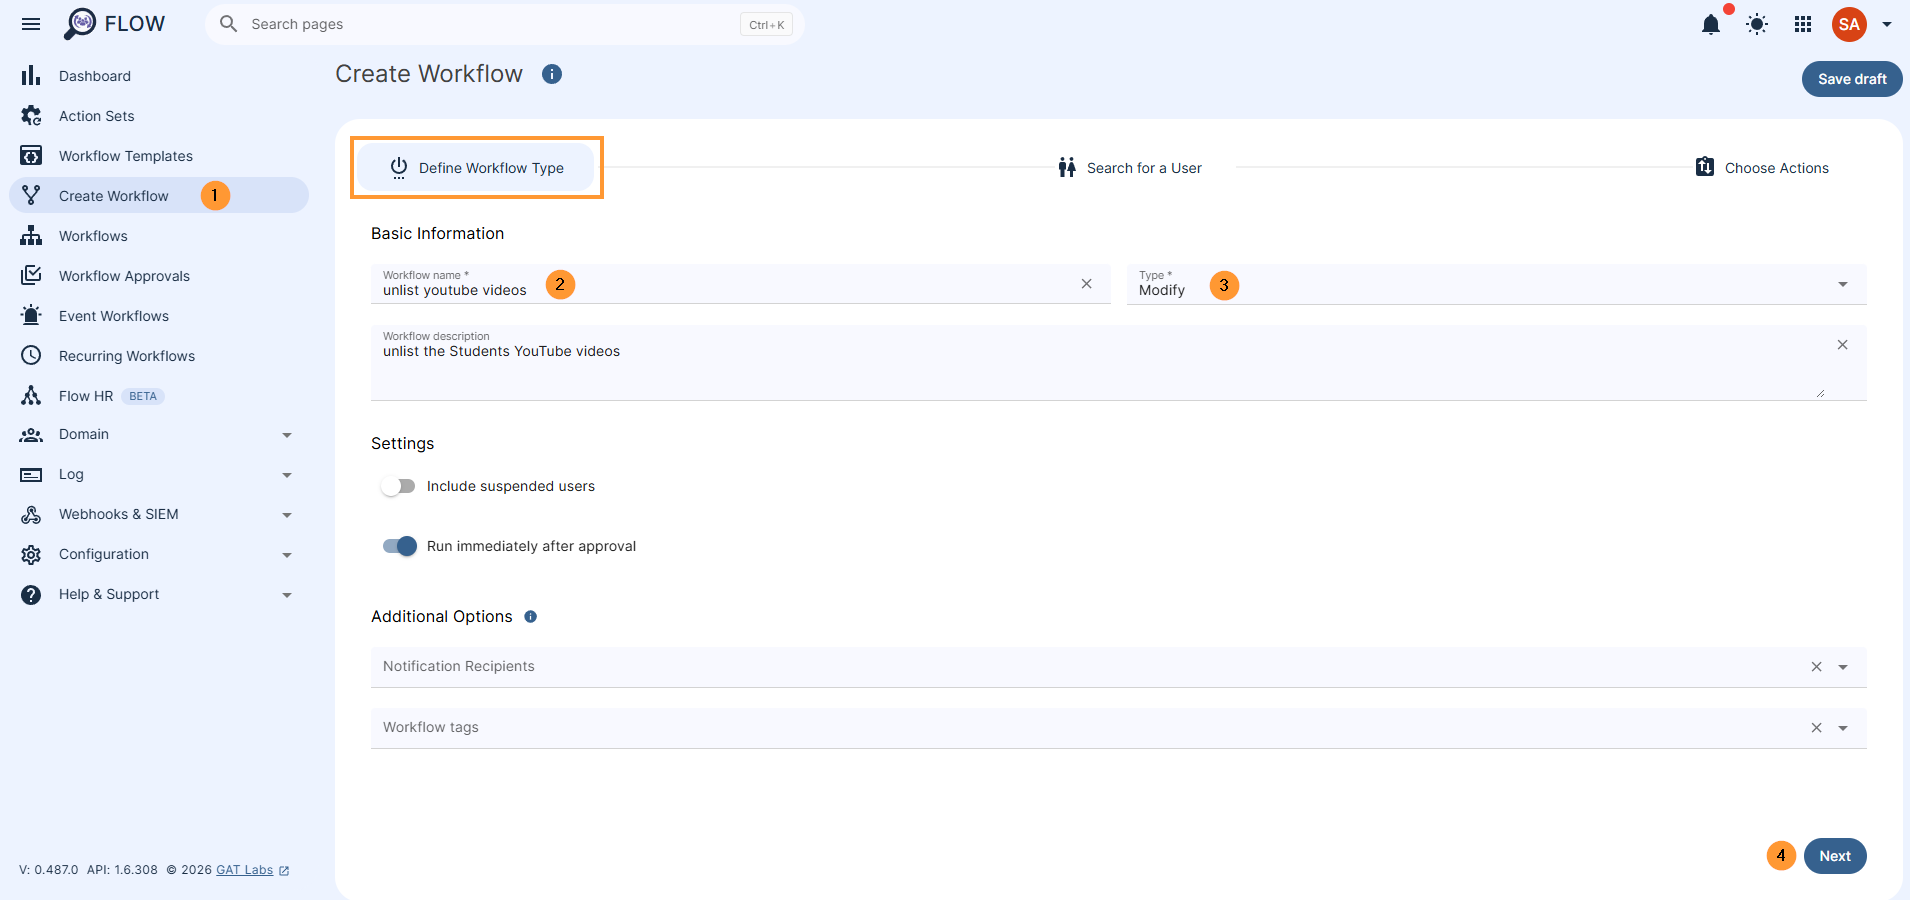Open the apps grid launcher

[1803, 24]
